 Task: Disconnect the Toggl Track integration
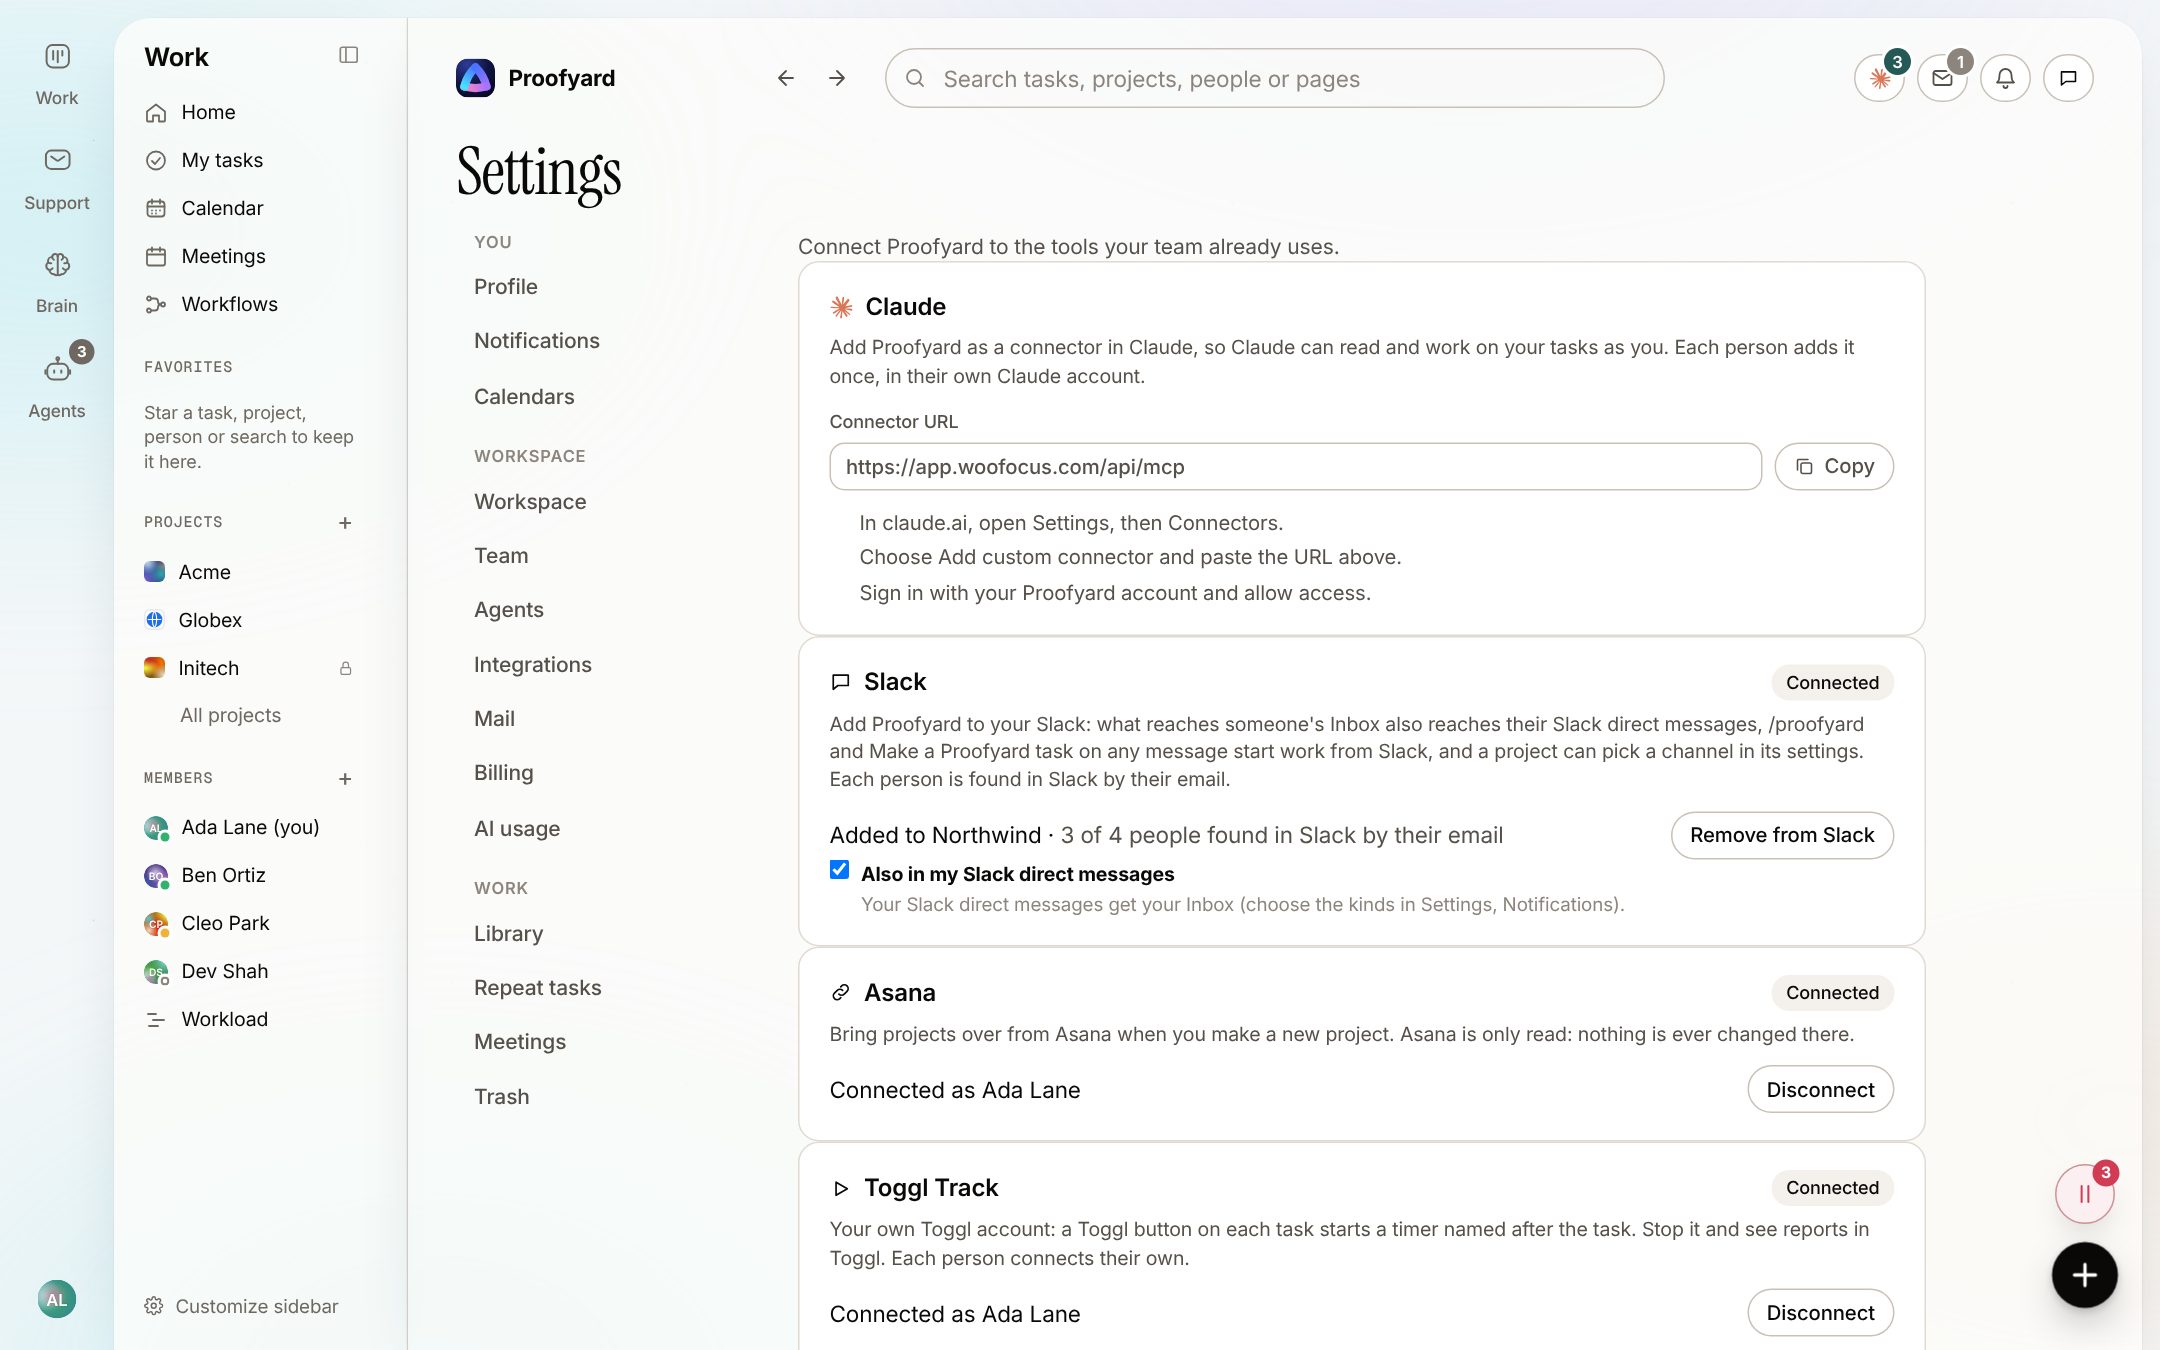point(1820,1312)
